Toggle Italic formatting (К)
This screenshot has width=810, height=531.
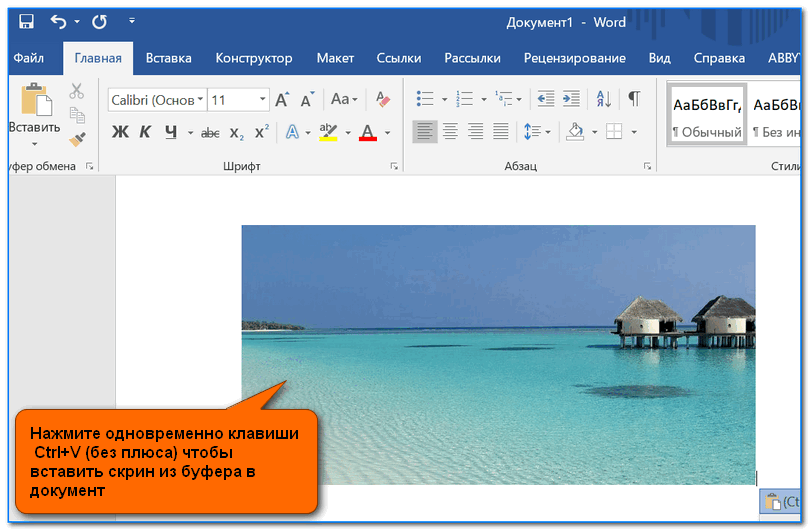click(145, 132)
